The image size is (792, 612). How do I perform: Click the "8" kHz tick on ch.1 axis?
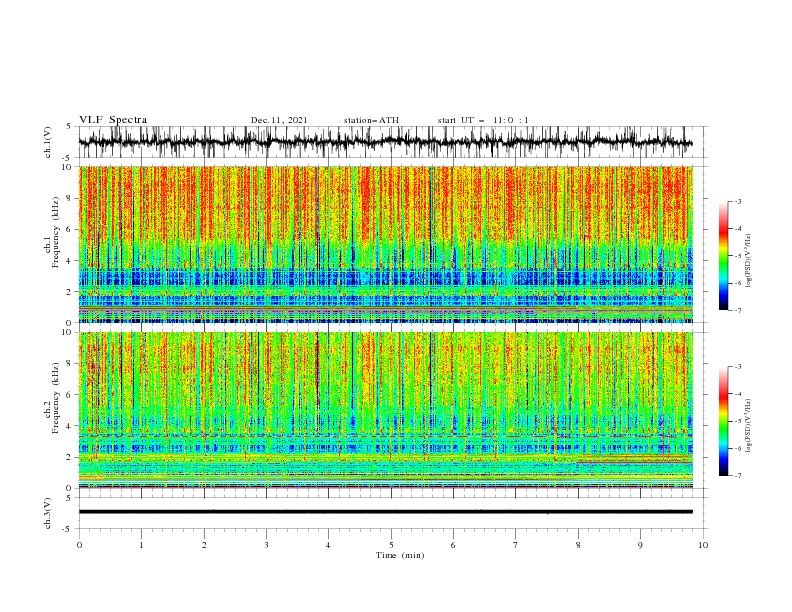point(69,198)
